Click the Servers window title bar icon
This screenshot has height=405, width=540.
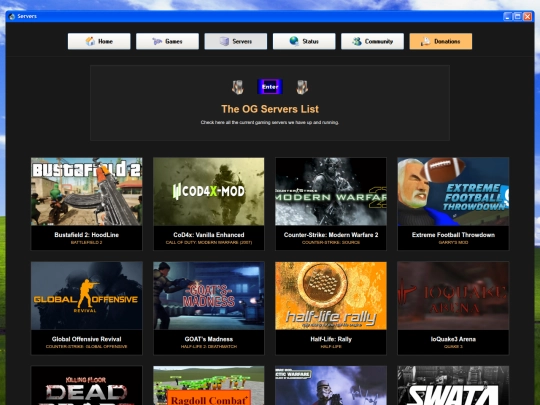coord(12,16)
